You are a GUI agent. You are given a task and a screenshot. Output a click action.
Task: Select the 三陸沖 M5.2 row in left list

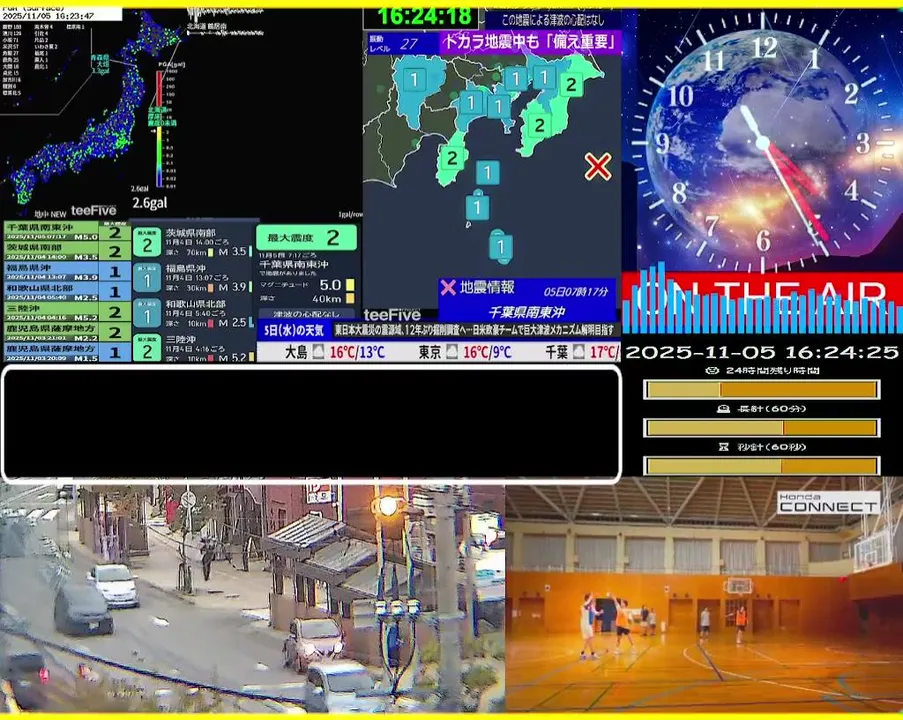(x=67, y=312)
